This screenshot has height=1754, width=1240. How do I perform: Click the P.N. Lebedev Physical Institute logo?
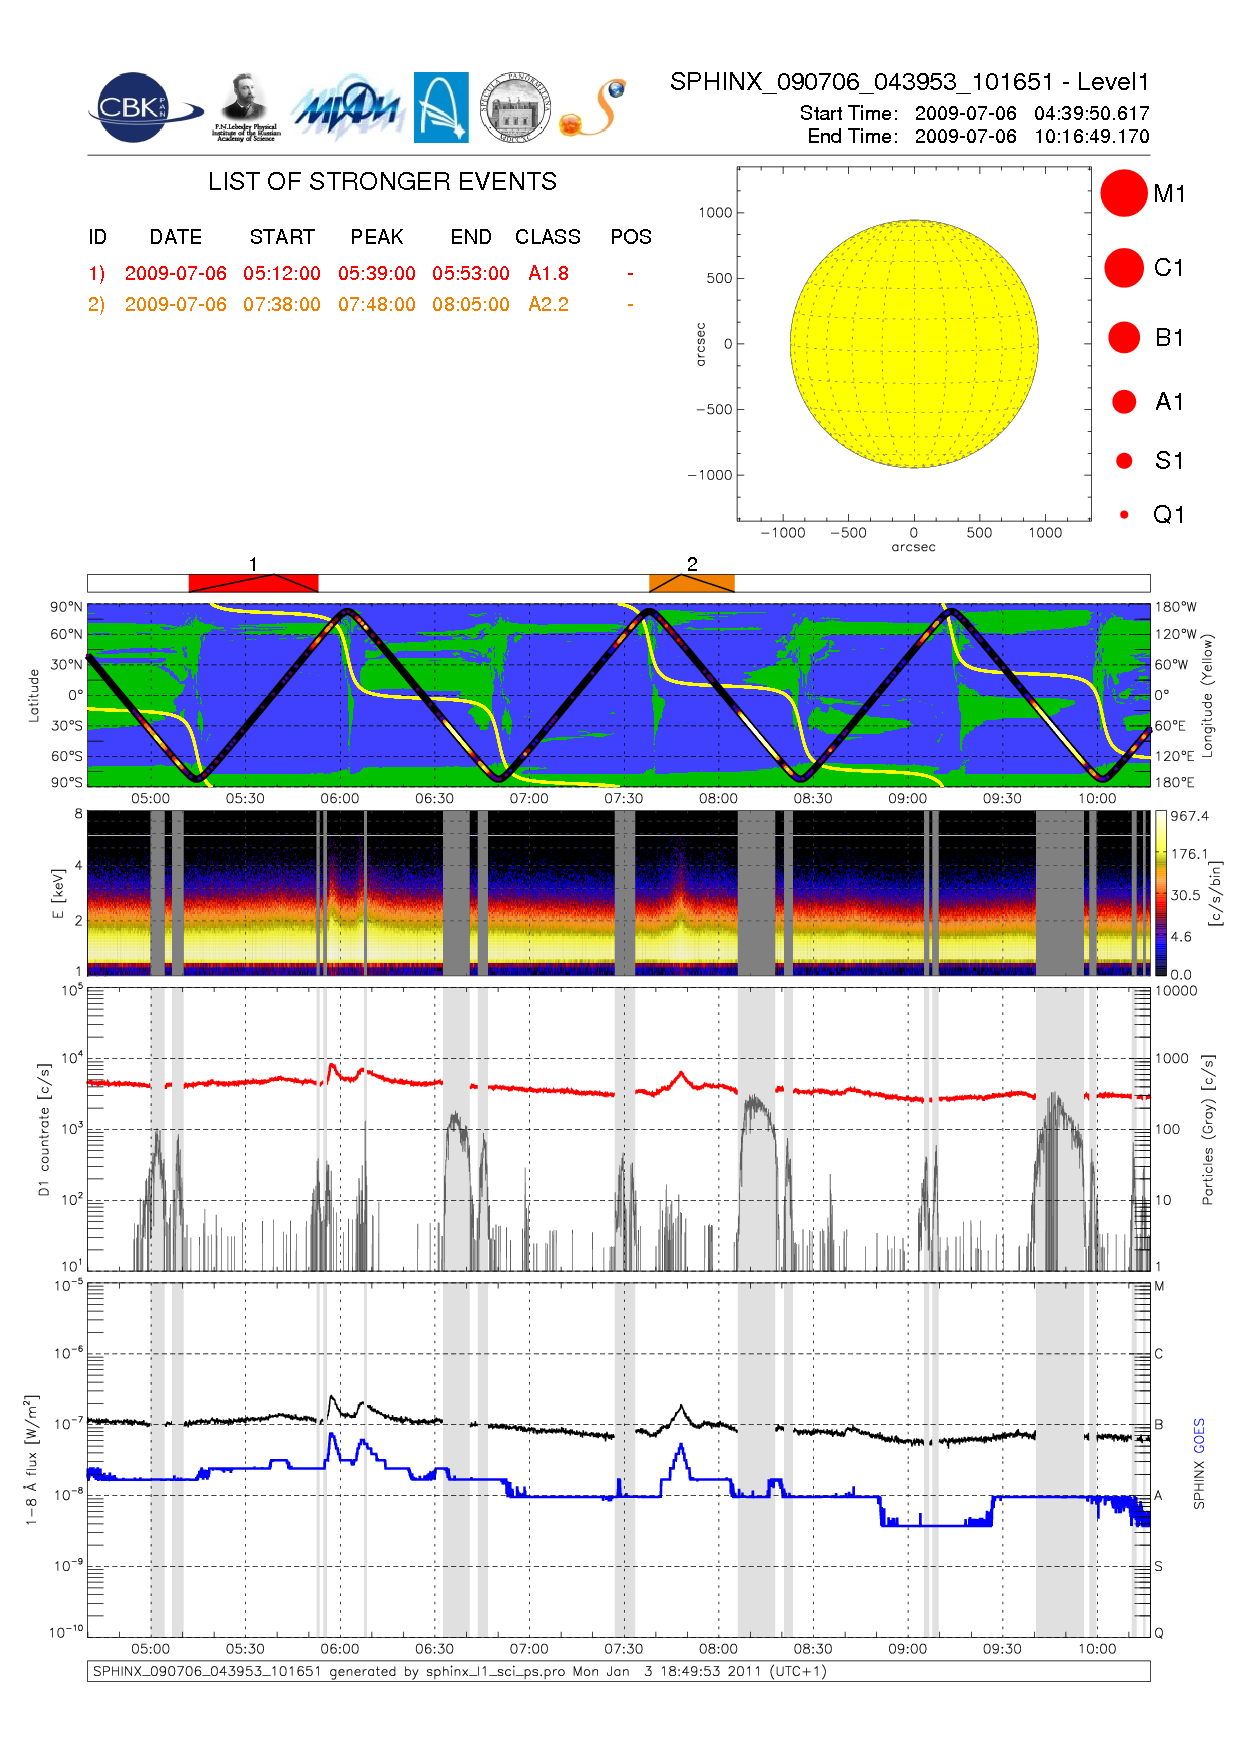[245, 107]
